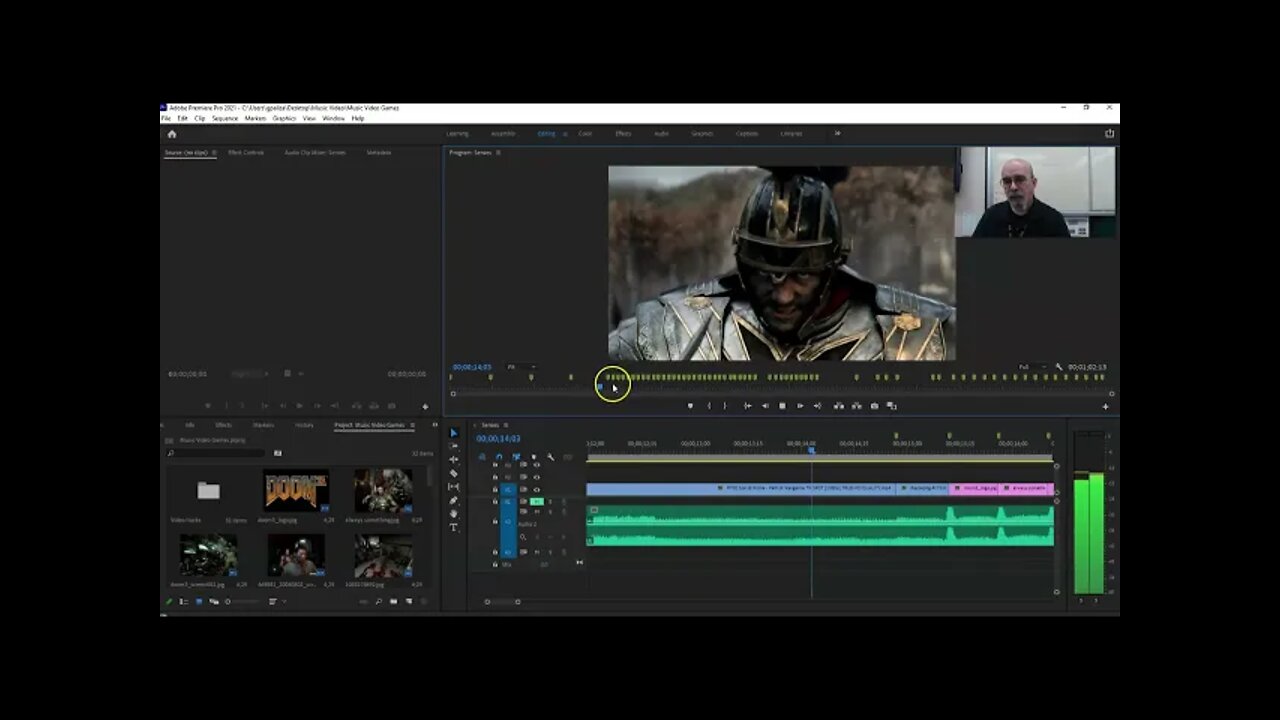This screenshot has height=720, width=1280.
Task: Click the Home icon
Action: [x=171, y=133]
